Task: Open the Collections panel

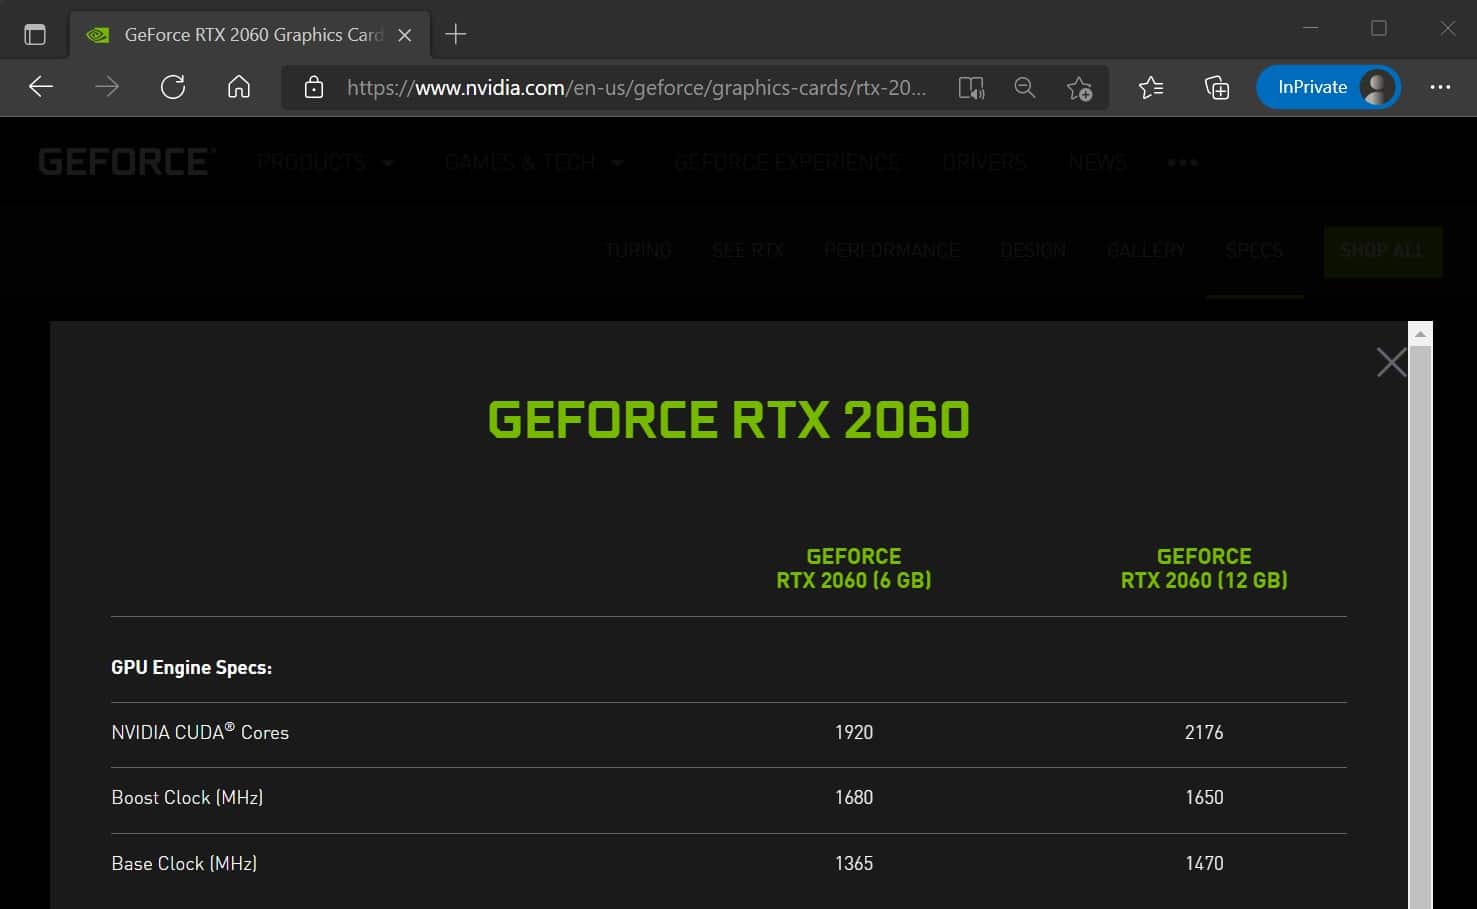Action: click(1217, 88)
